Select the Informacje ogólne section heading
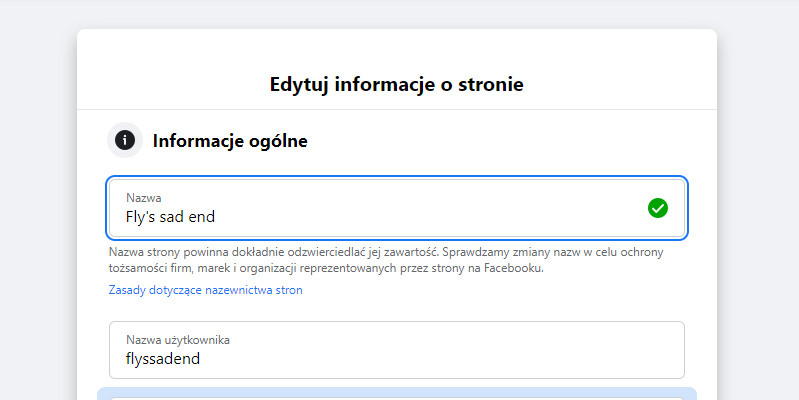 (x=230, y=141)
